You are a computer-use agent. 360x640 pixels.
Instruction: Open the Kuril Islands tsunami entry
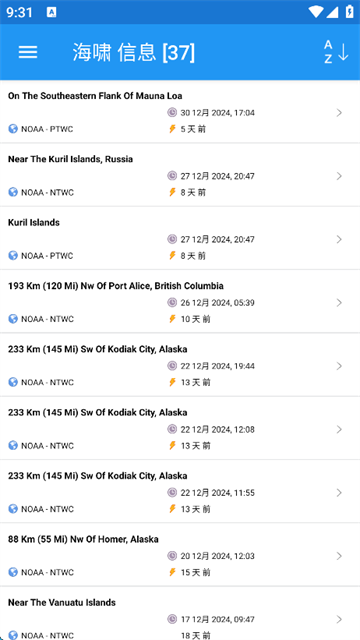click(x=180, y=238)
